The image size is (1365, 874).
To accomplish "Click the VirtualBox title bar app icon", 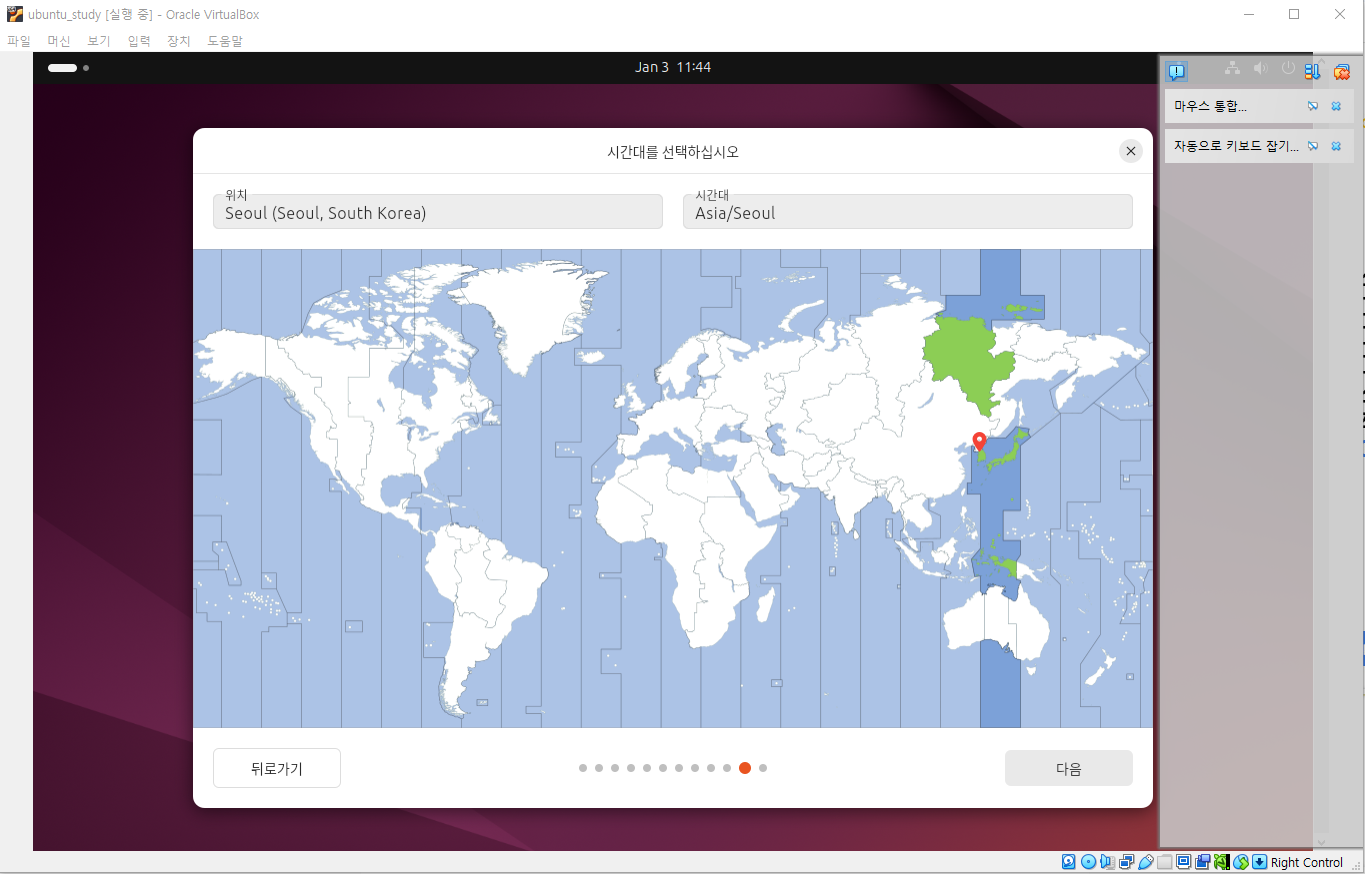I will pos(14,14).
